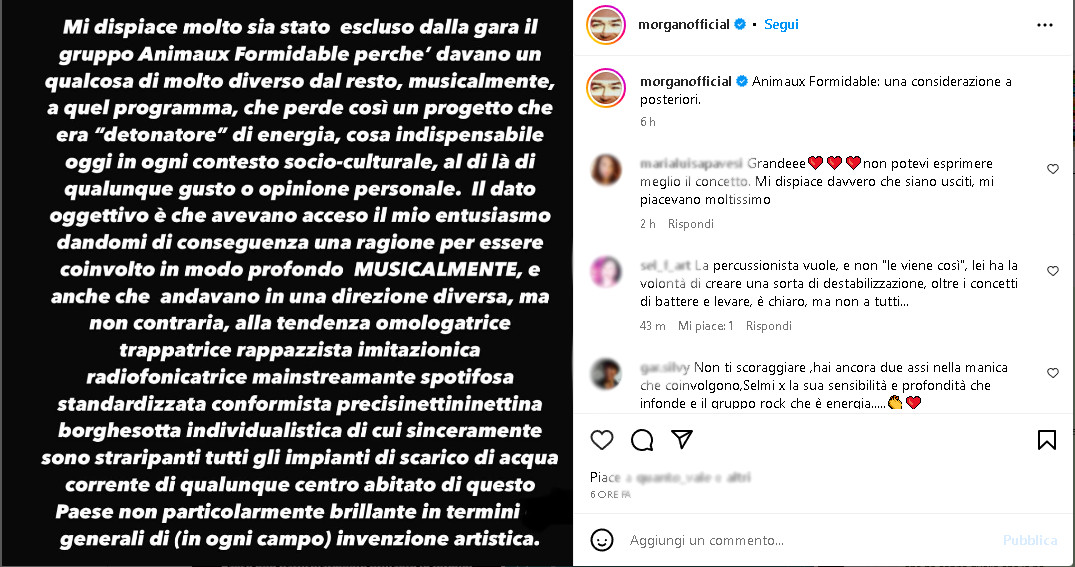
Task: Like the percussionista comment heart
Action: click(x=1053, y=271)
